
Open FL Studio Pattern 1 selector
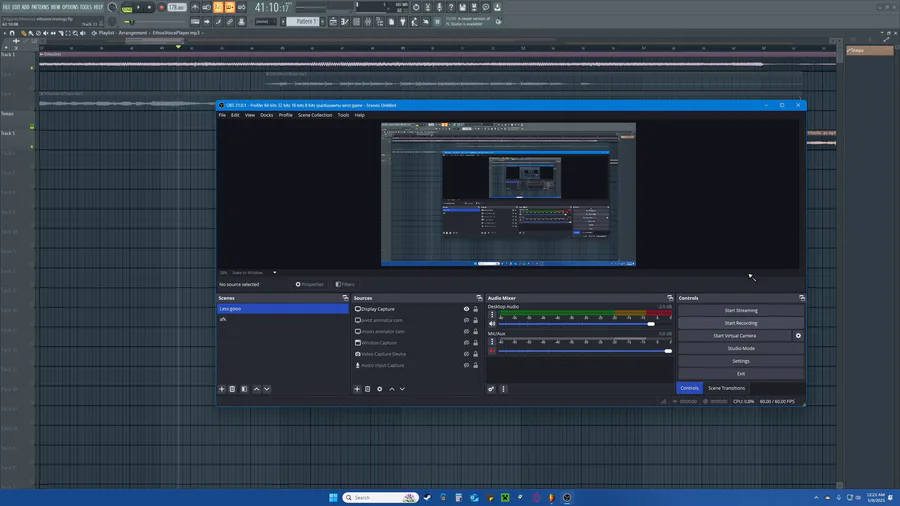(303, 21)
